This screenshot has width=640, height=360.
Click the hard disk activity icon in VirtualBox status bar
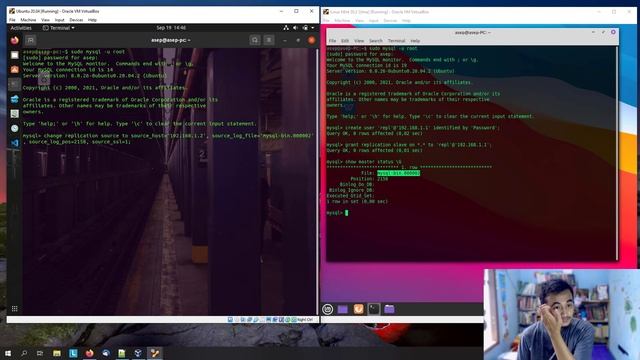click(230, 320)
